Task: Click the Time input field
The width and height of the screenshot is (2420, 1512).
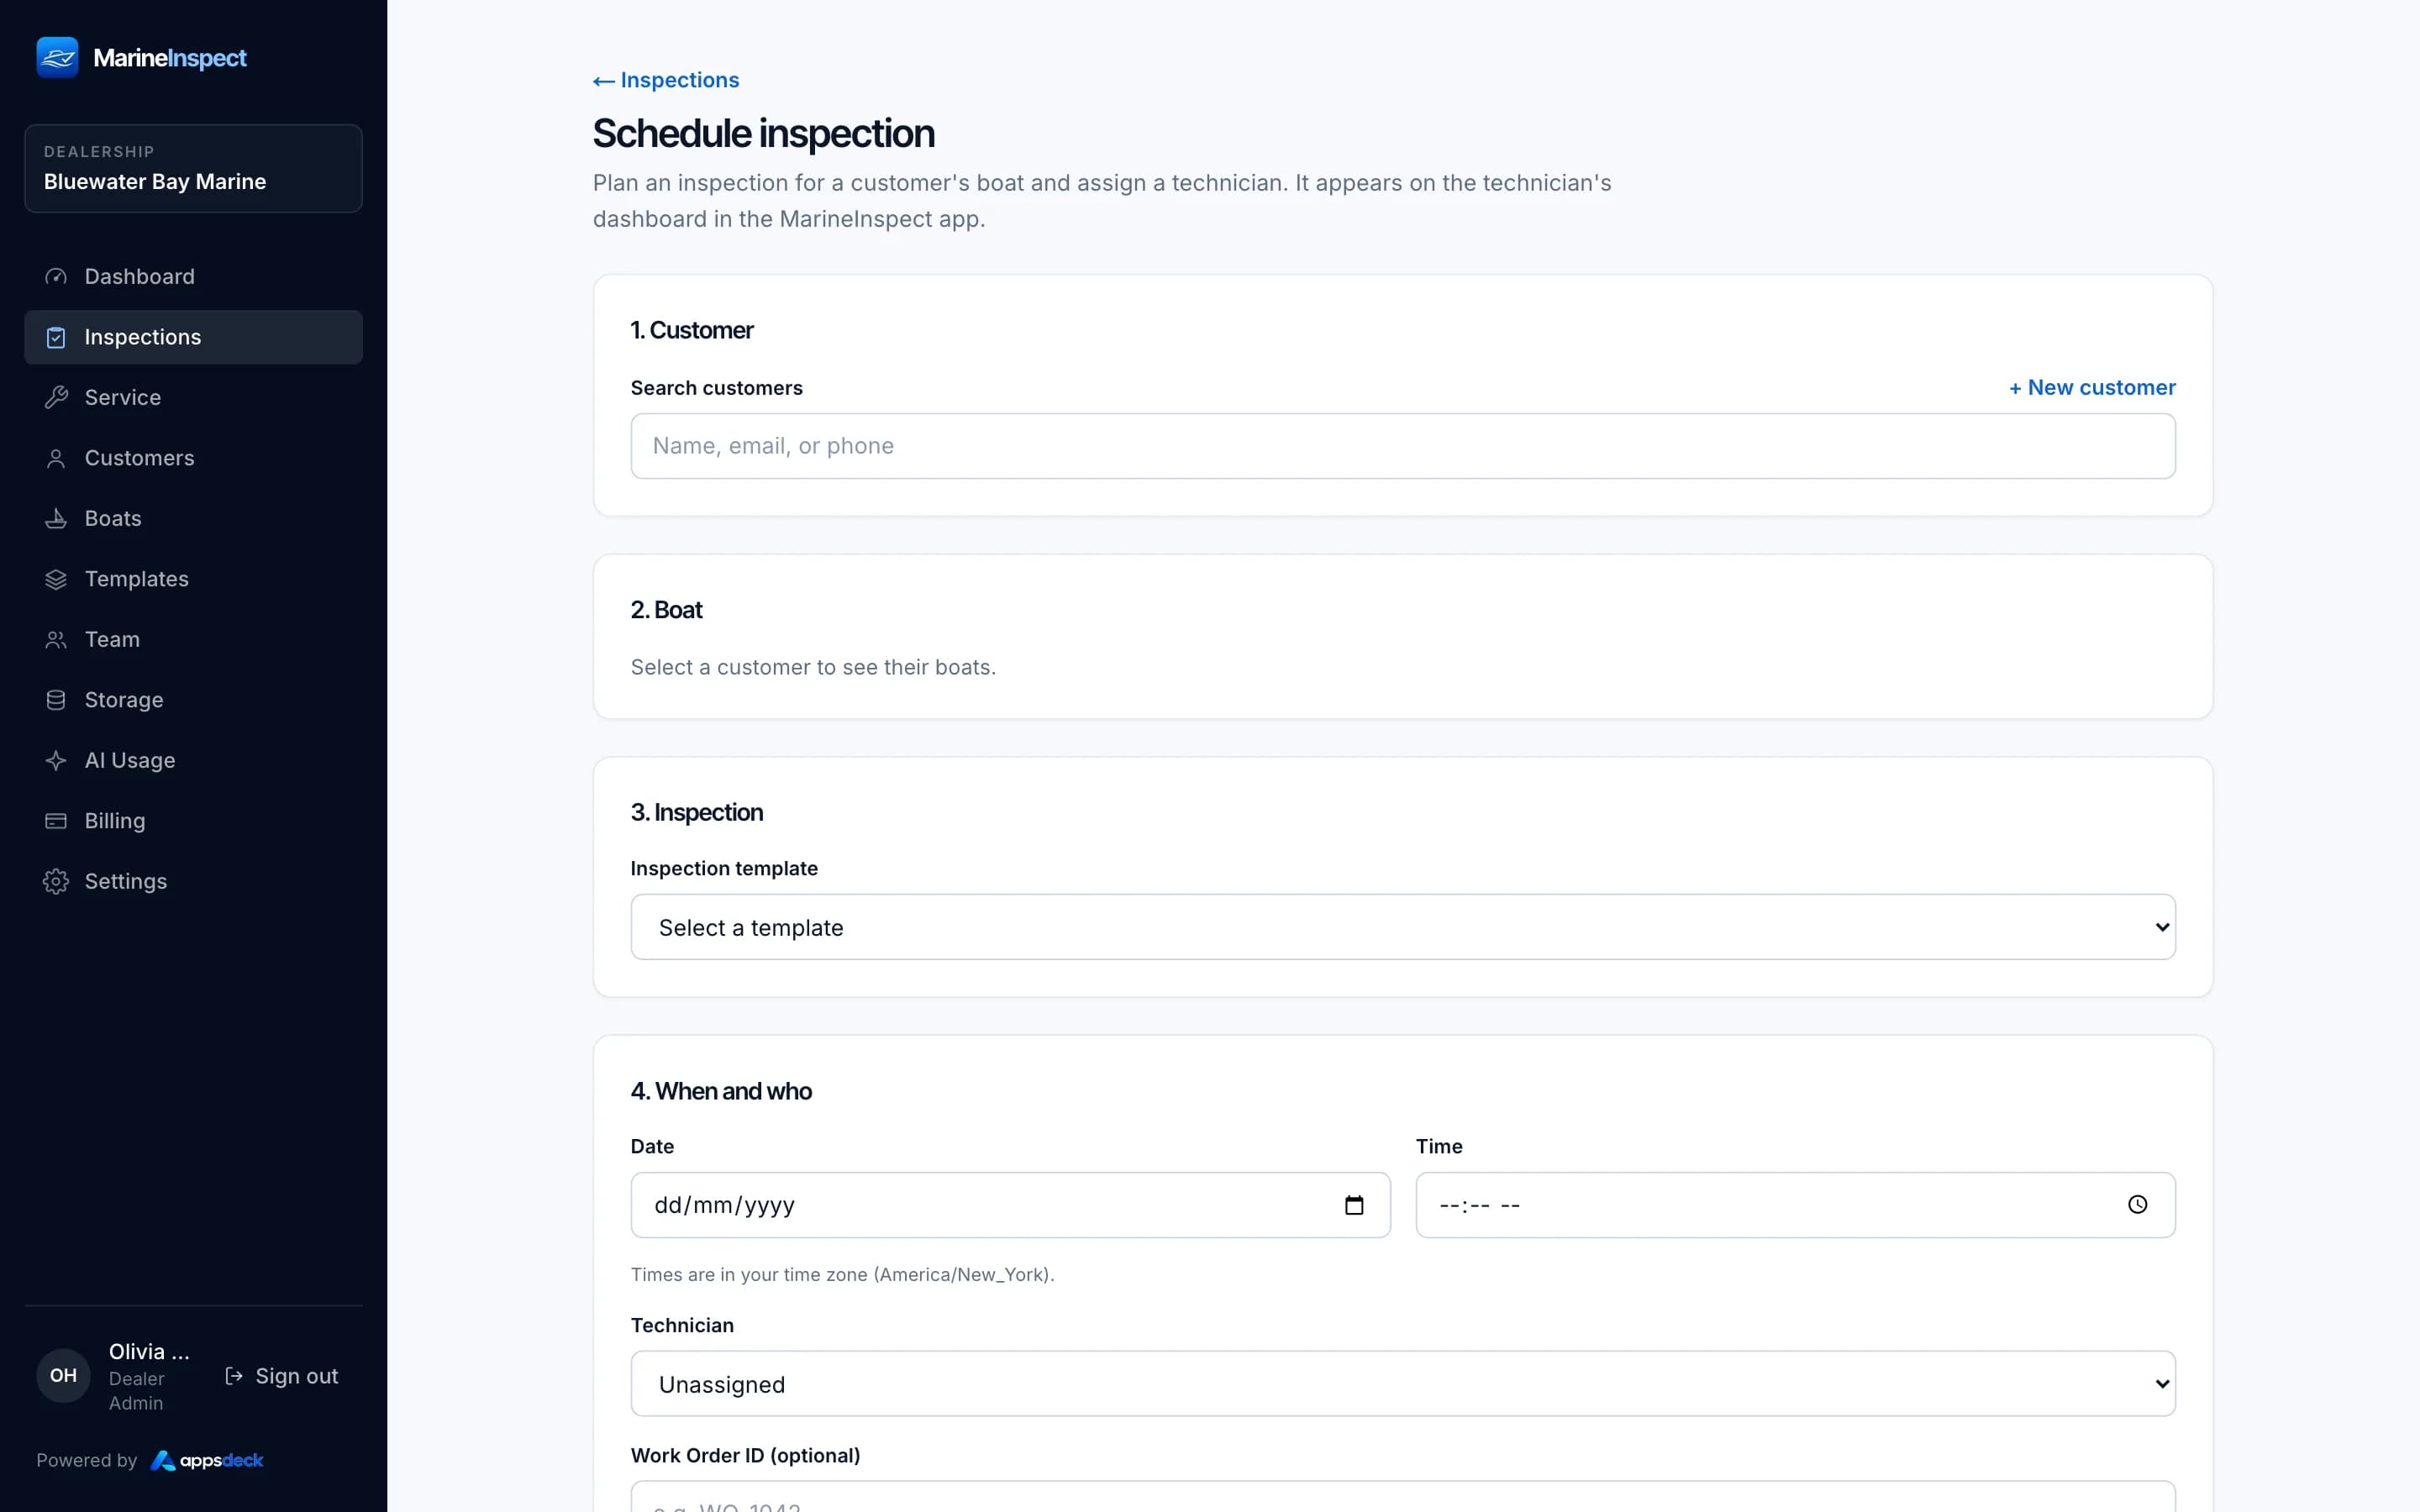Action: [1795, 1205]
